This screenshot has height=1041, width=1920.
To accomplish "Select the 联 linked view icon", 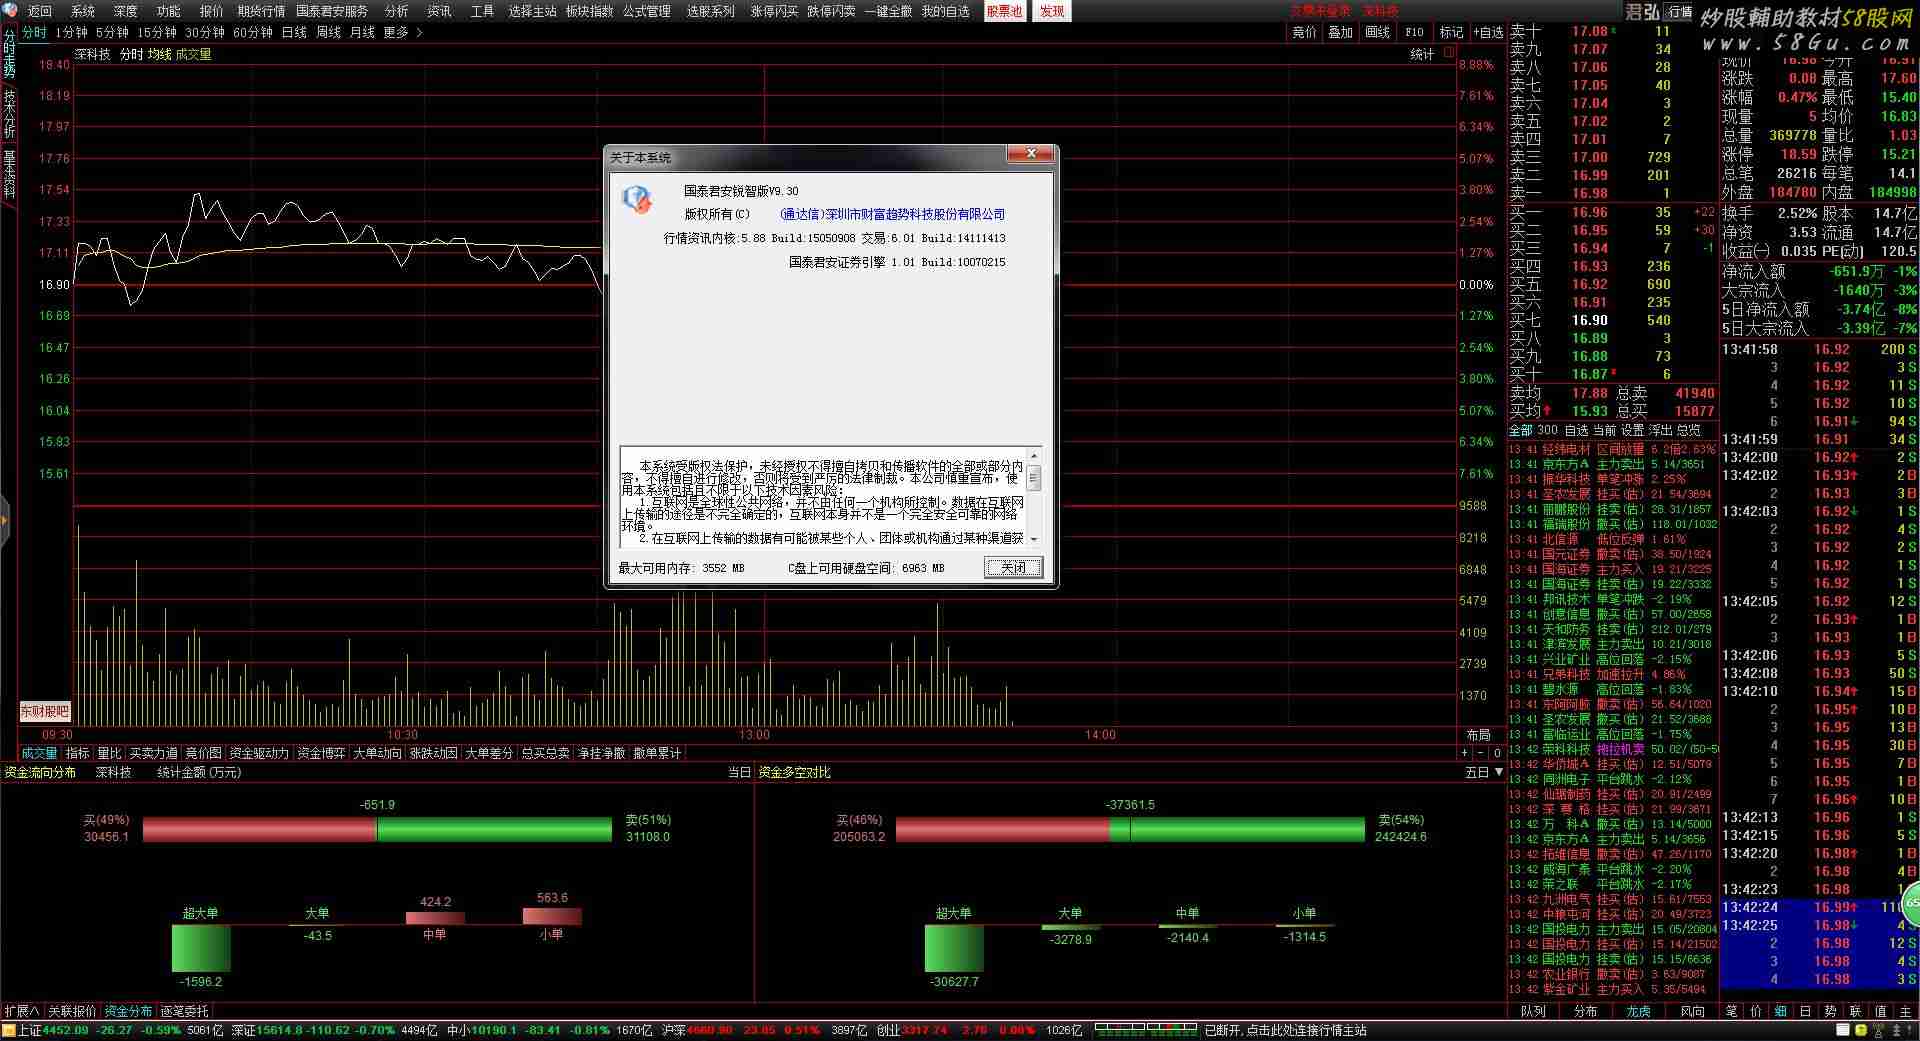I will (1855, 1011).
